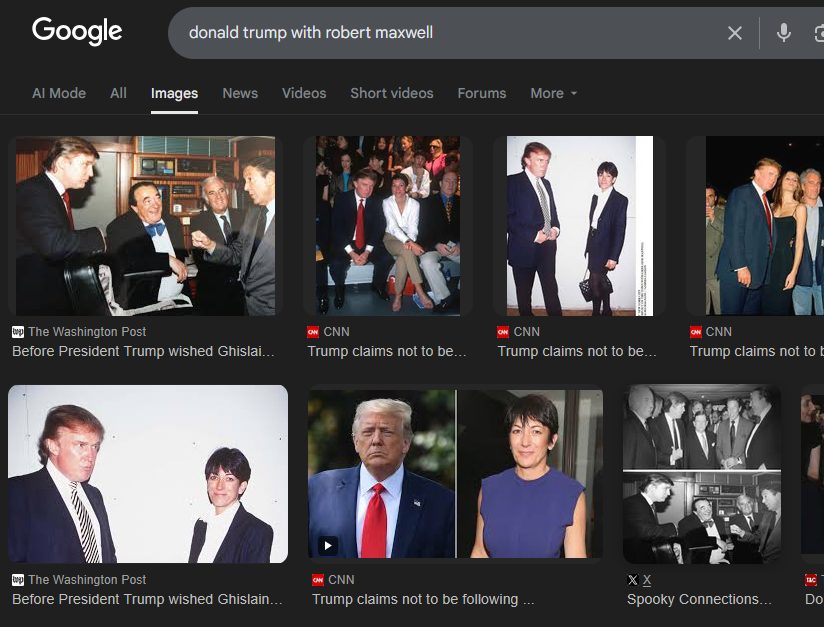Expand the More dropdown menu

[x=554, y=93]
